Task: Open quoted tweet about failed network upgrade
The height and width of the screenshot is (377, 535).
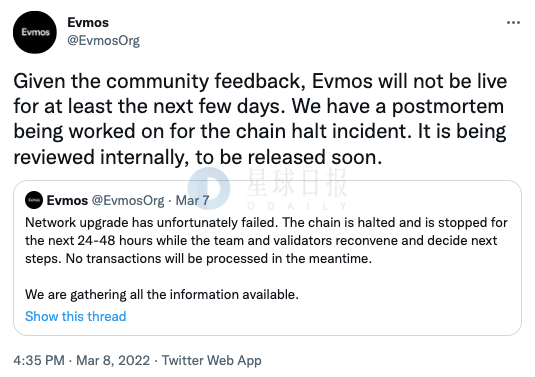Action: (267, 258)
